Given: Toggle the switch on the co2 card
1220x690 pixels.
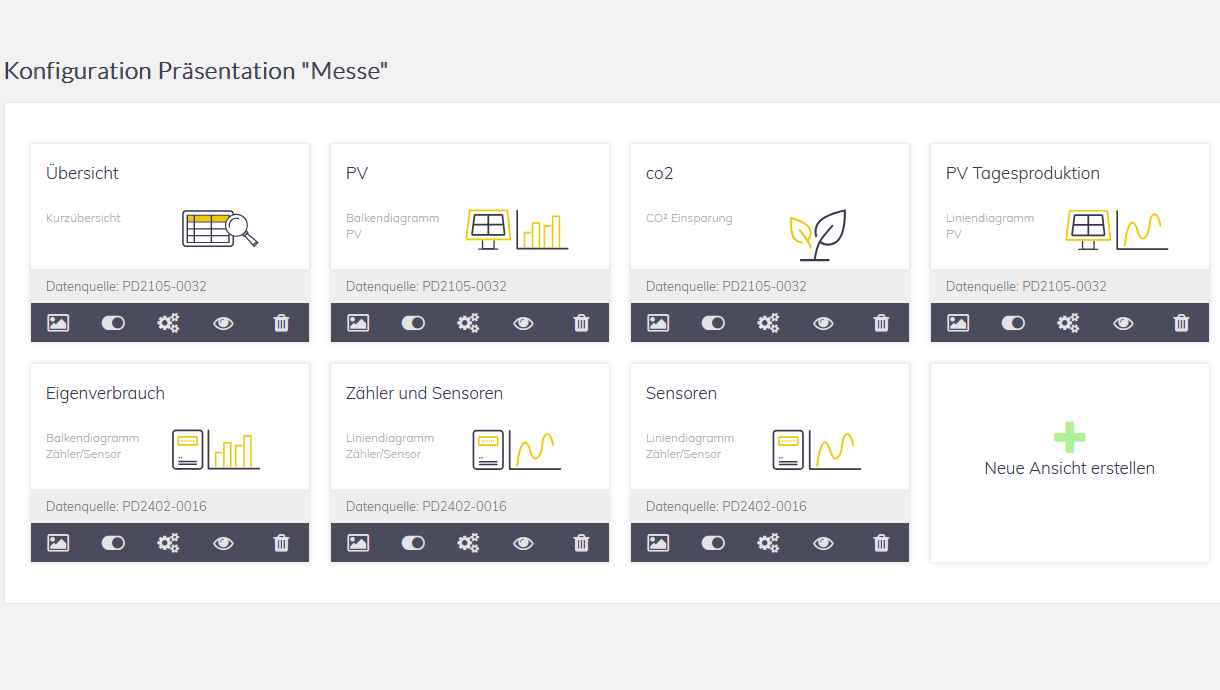Looking at the screenshot, I should tap(713, 323).
